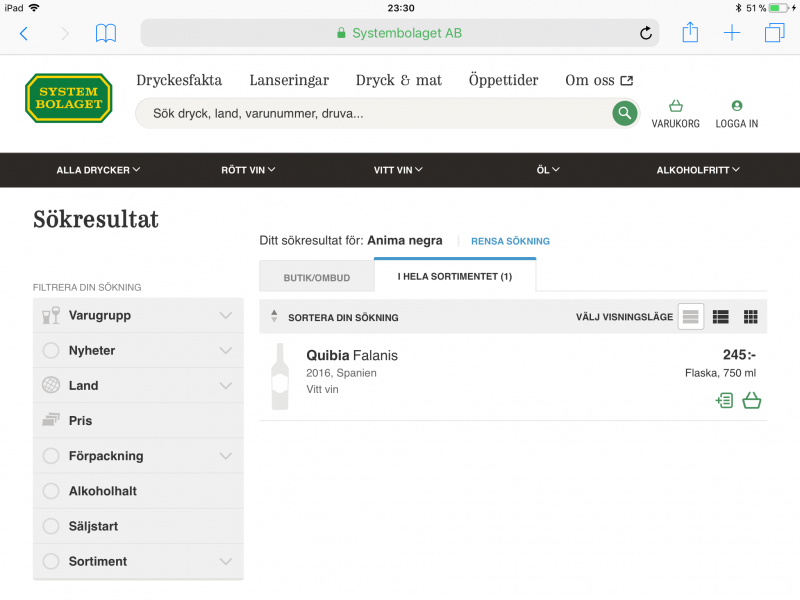Click the Pris banknotes icon
This screenshot has height=600, width=800.
[x=51, y=420]
